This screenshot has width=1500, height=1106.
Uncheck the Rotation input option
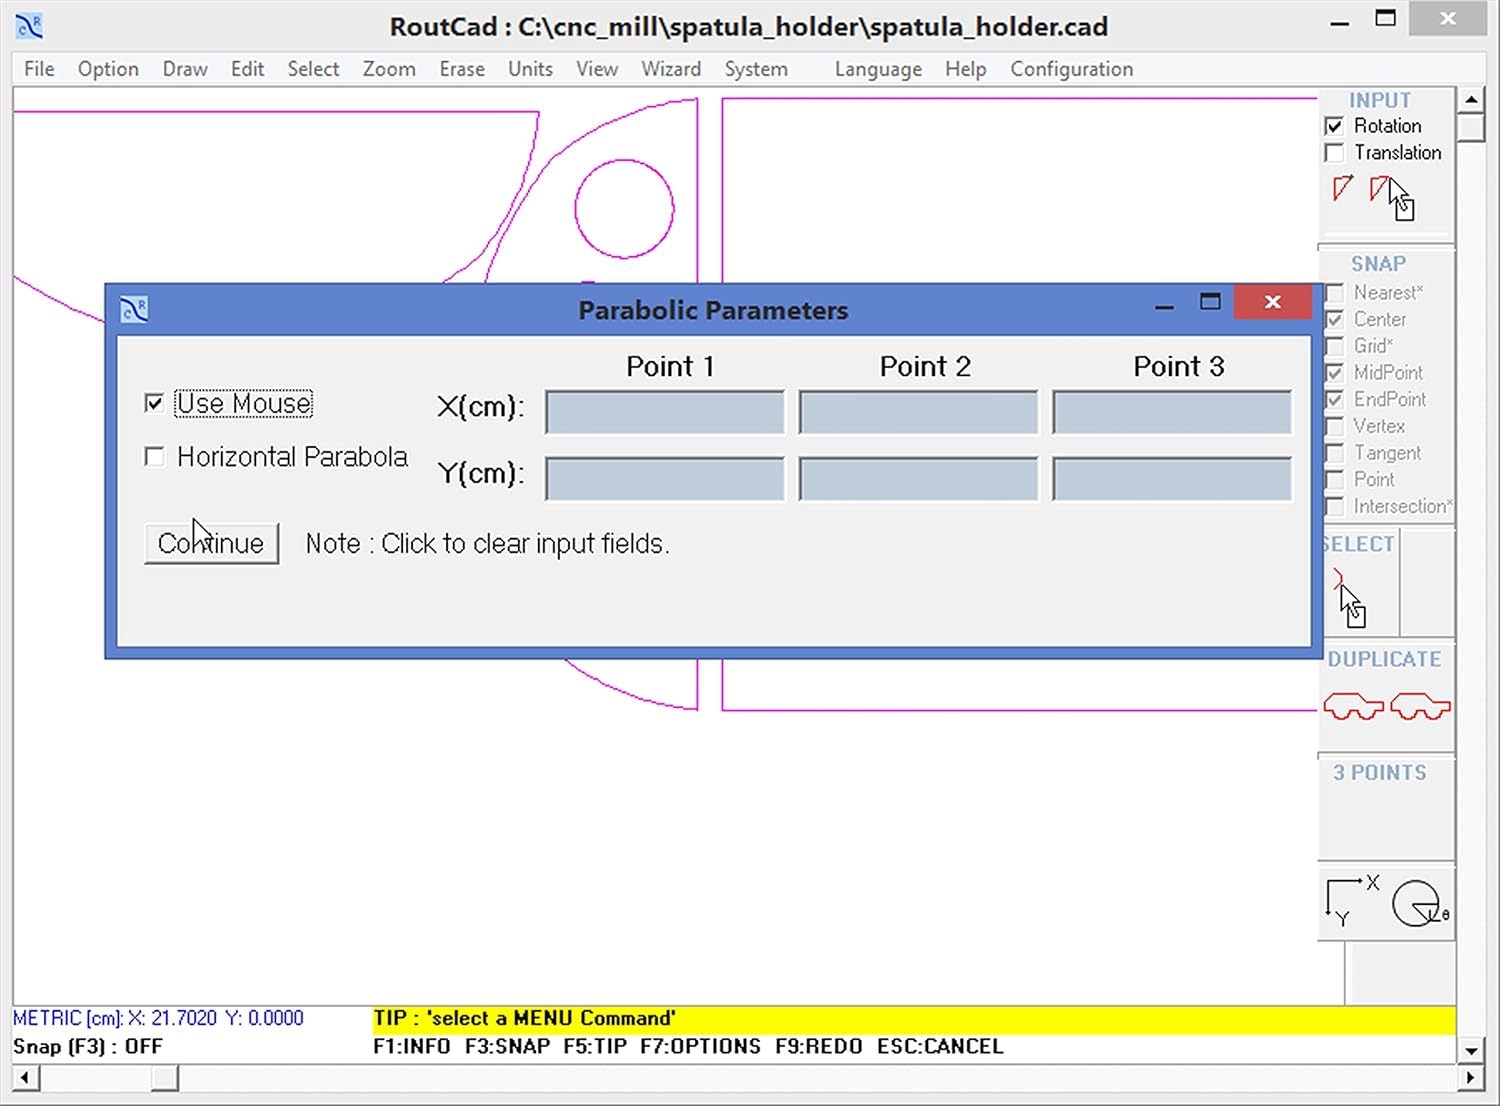[x=1334, y=125]
